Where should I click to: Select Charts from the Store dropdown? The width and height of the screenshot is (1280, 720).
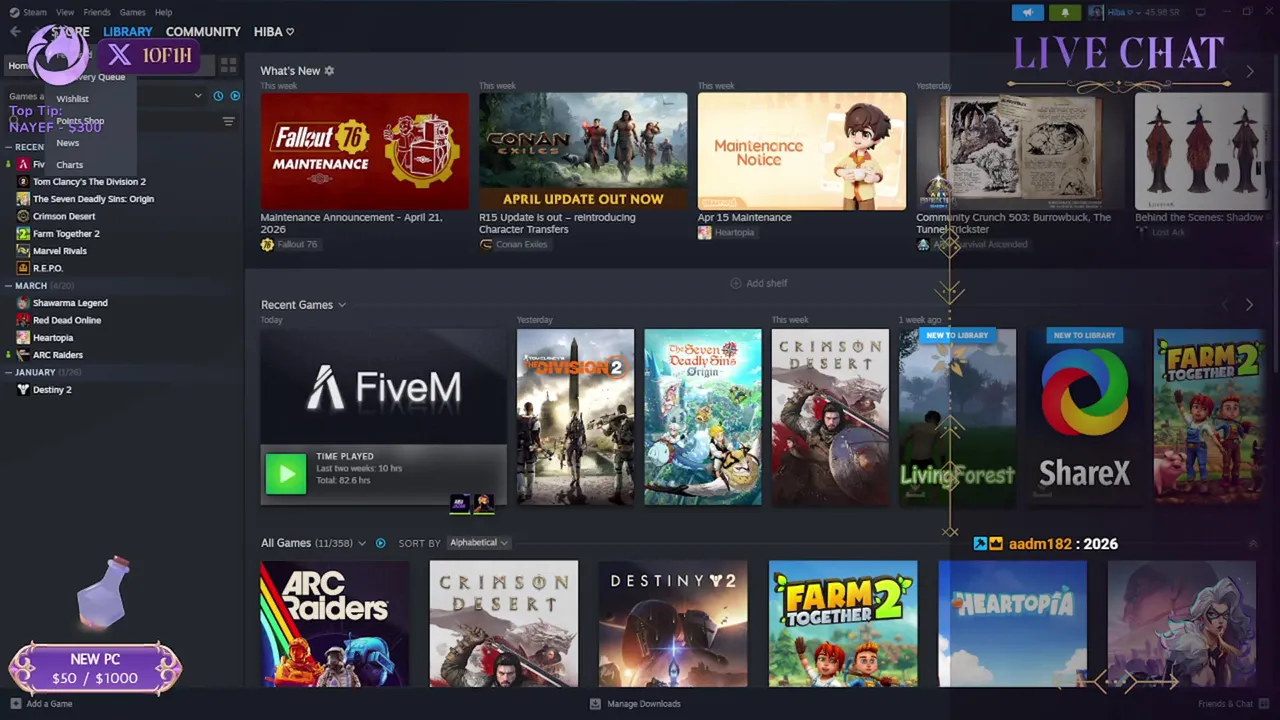tap(69, 165)
